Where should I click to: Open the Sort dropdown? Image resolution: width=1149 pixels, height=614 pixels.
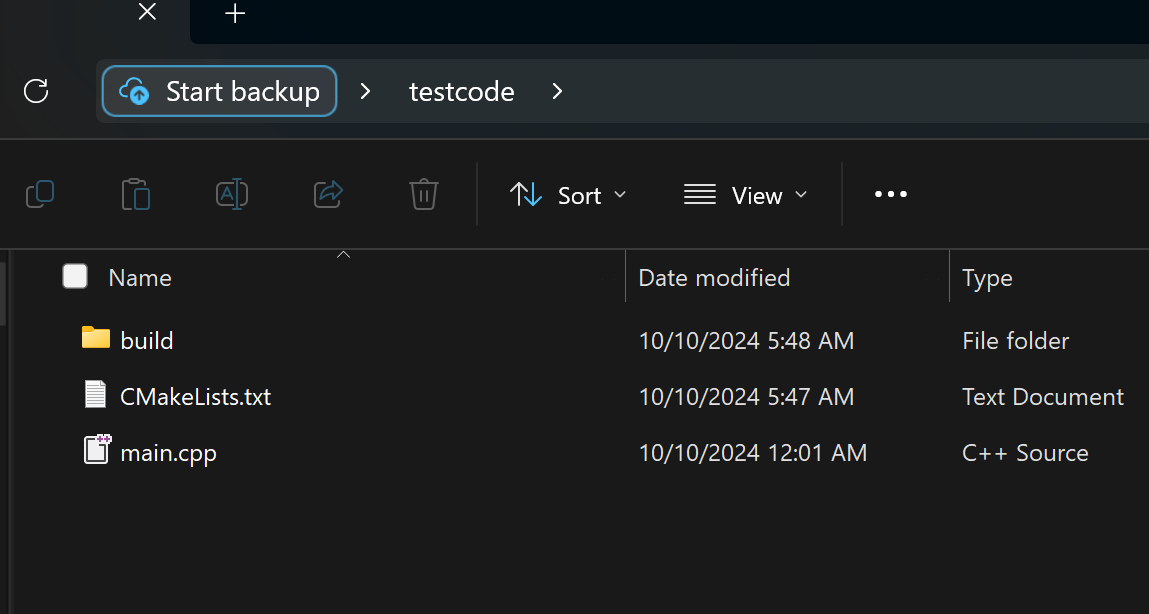click(568, 195)
